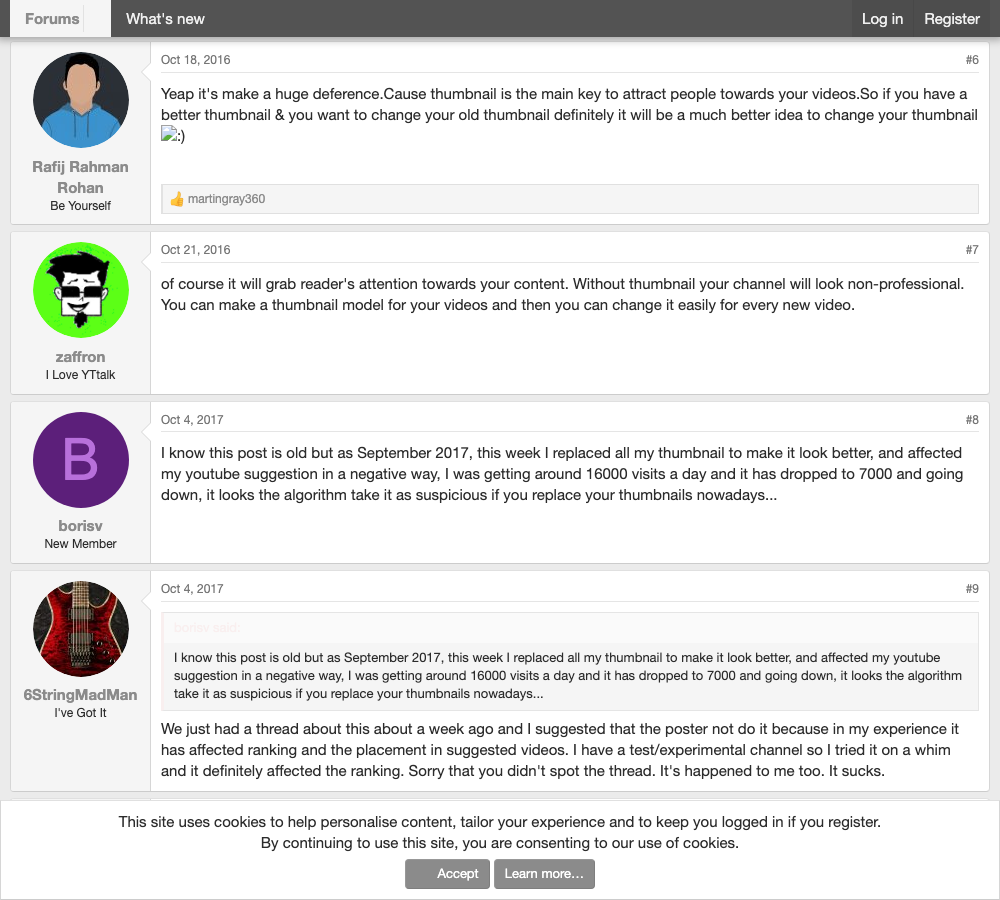Click the 'I Love YTtalk' user title

pyautogui.click(x=80, y=375)
